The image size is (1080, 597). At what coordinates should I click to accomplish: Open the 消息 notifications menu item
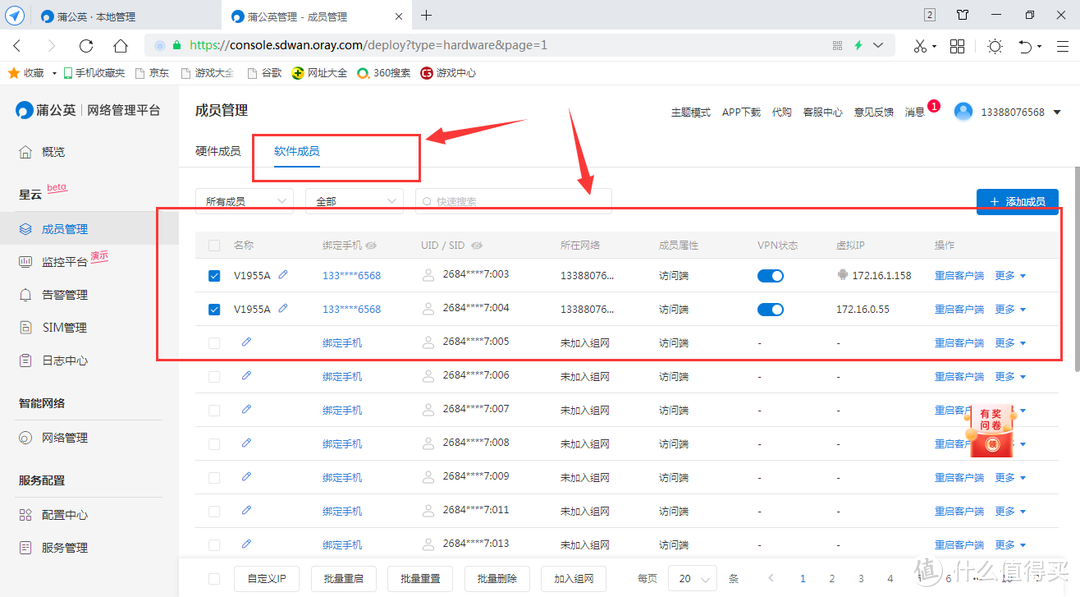915,111
